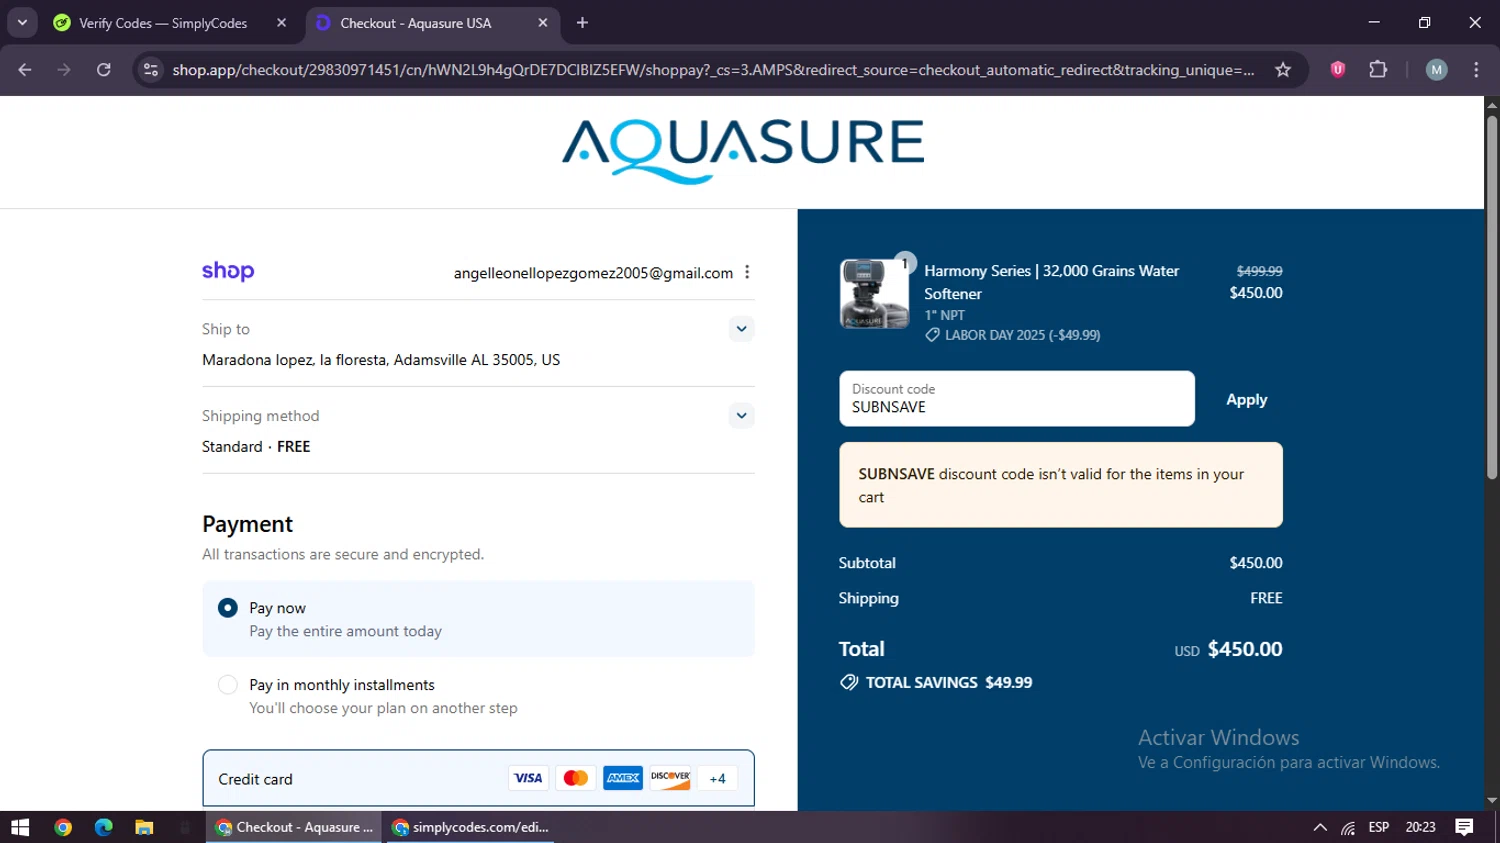Switch to Checkout - Aquasure taskbar window
This screenshot has width=1500, height=843.
[x=294, y=827]
